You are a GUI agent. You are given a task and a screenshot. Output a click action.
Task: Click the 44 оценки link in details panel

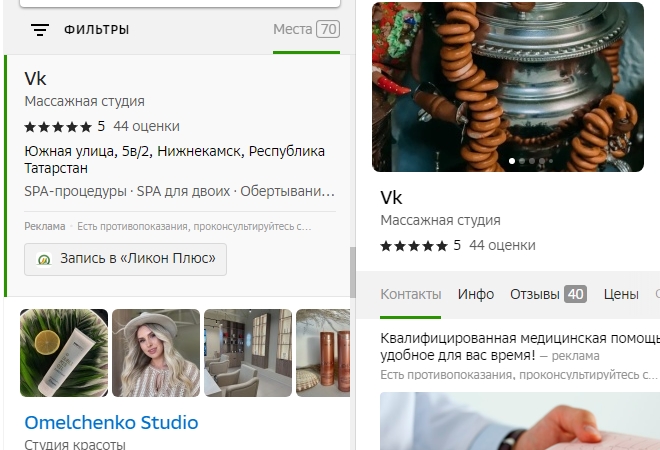coord(502,246)
